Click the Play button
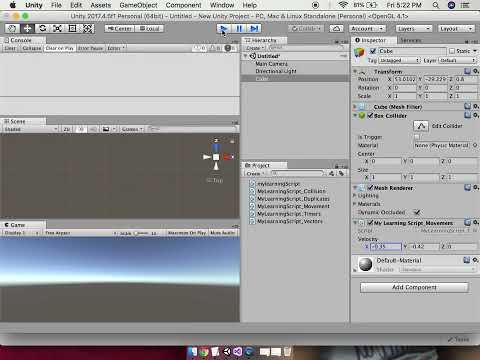 [224, 29]
